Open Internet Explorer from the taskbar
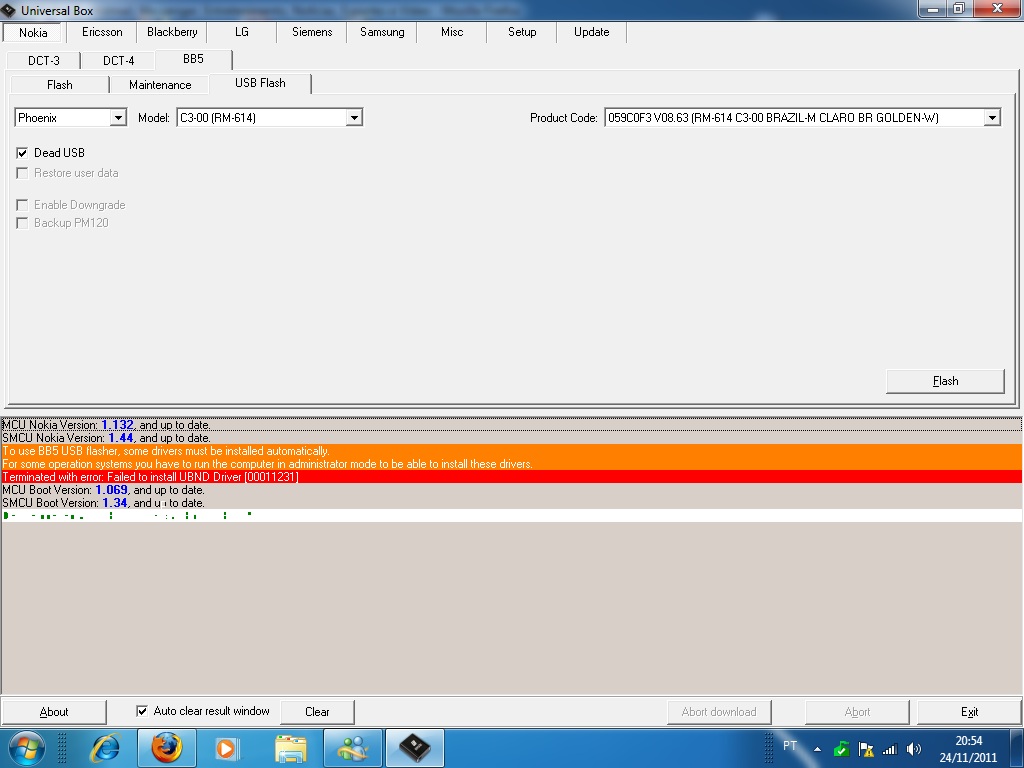This screenshot has height=768, width=1024. point(105,748)
